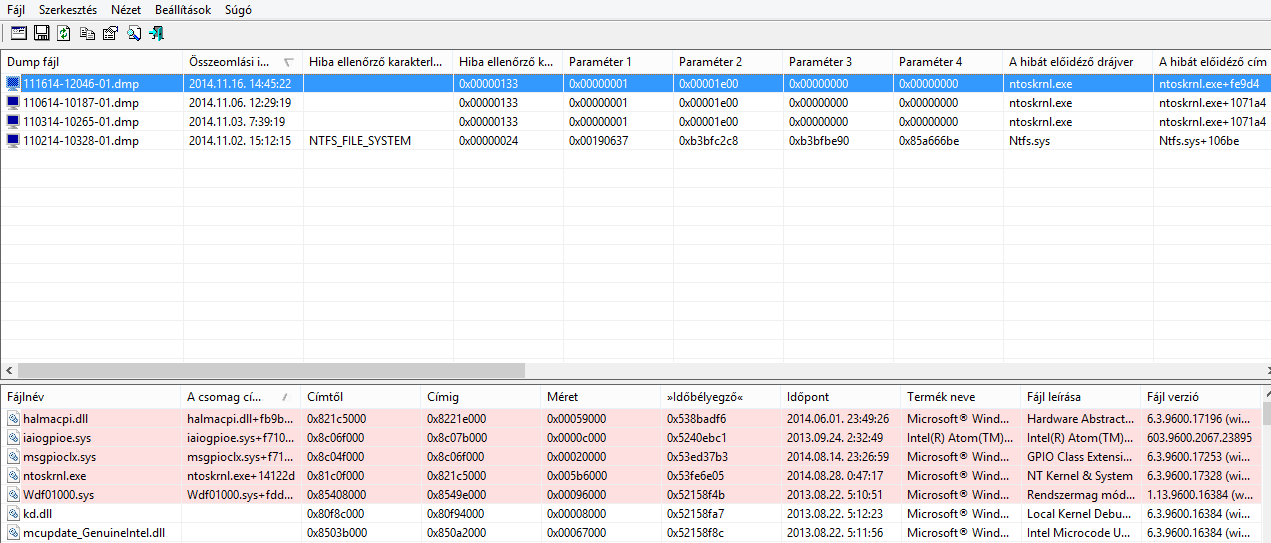Image resolution: width=1271 pixels, height=543 pixels.
Task: Click monitor icon of 110214-10328-01.dmp
Action: 13,141
